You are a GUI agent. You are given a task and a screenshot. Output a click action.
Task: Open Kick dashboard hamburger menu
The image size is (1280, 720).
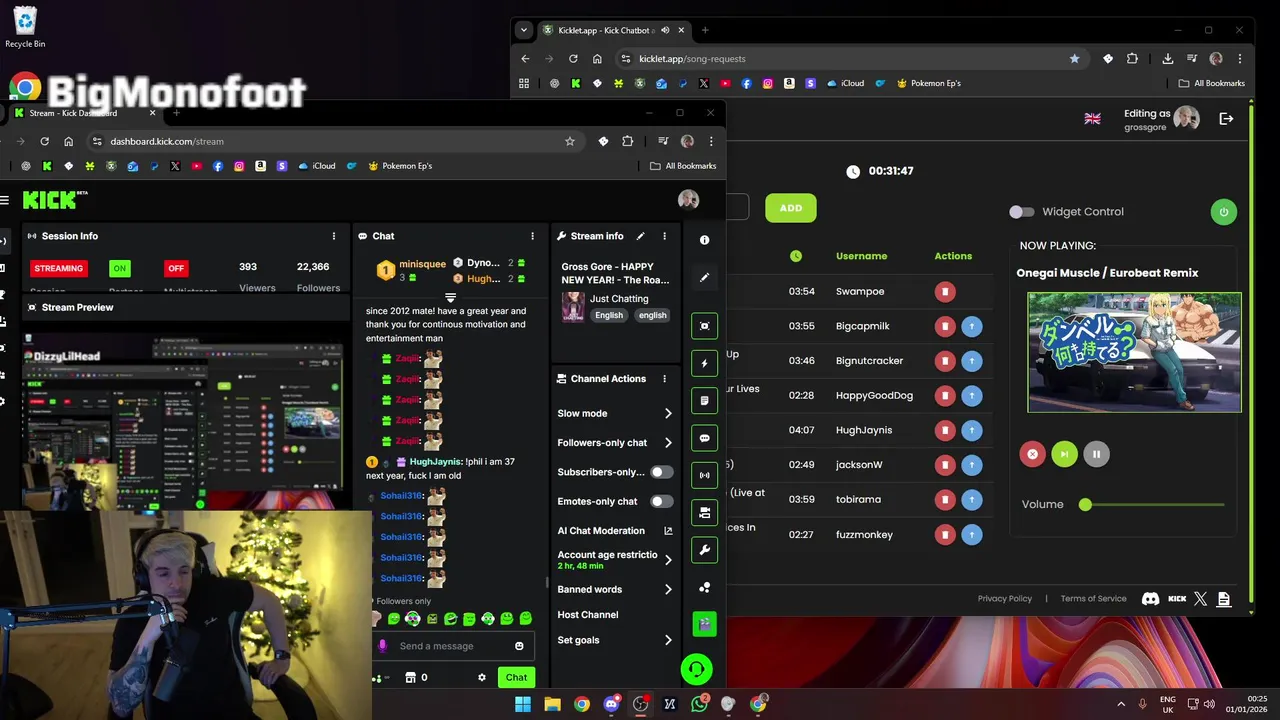click(5, 200)
